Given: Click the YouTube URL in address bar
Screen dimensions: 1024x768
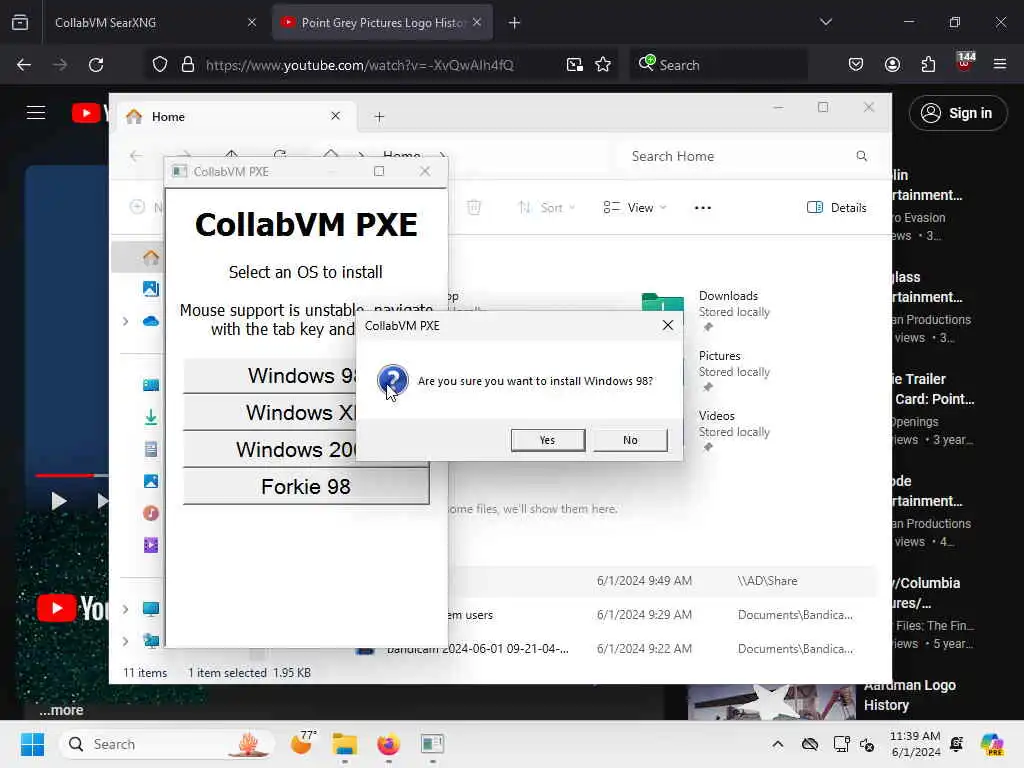Looking at the screenshot, I should click(359, 65).
